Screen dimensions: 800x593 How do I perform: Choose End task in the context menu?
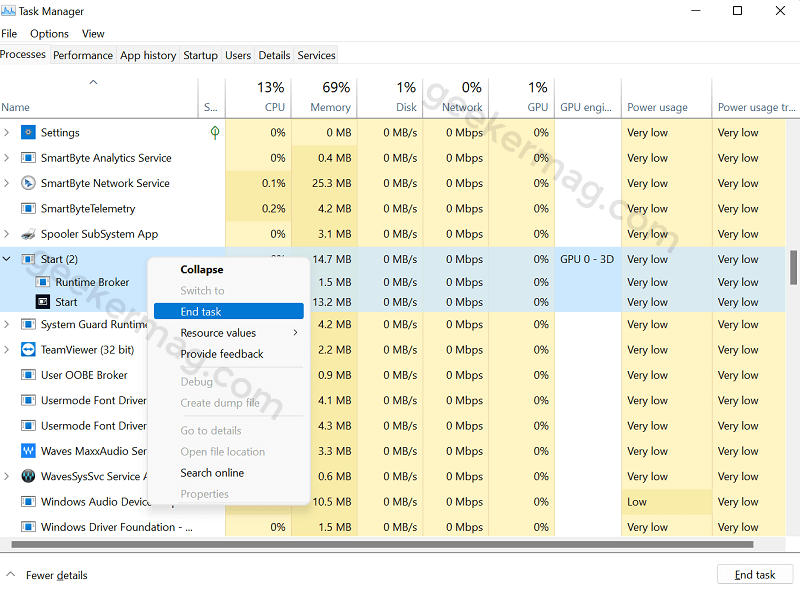[x=229, y=311]
